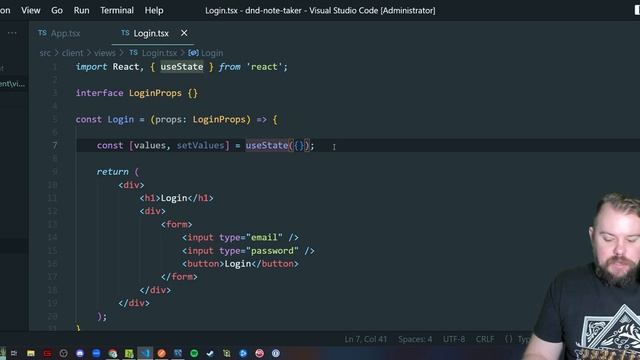Open the sidebar more actions ellipsis

tap(12, 33)
